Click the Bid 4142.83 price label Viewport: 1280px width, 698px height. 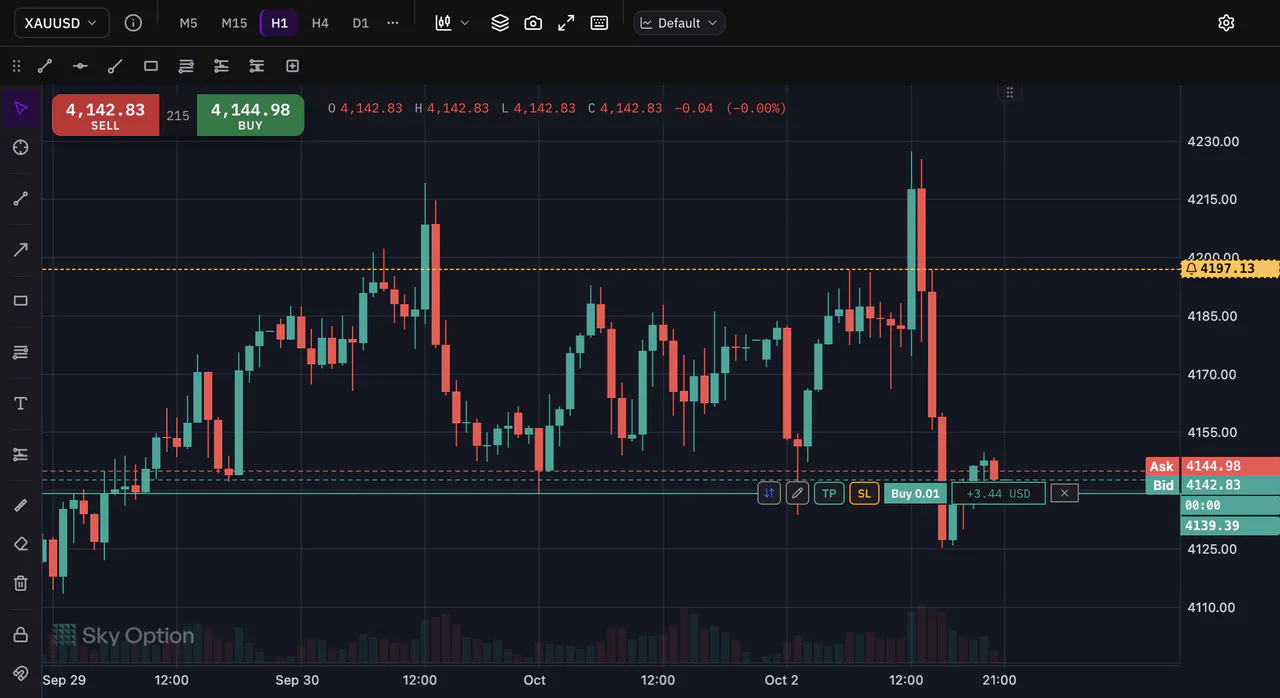pyautogui.click(x=1213, y=485)
